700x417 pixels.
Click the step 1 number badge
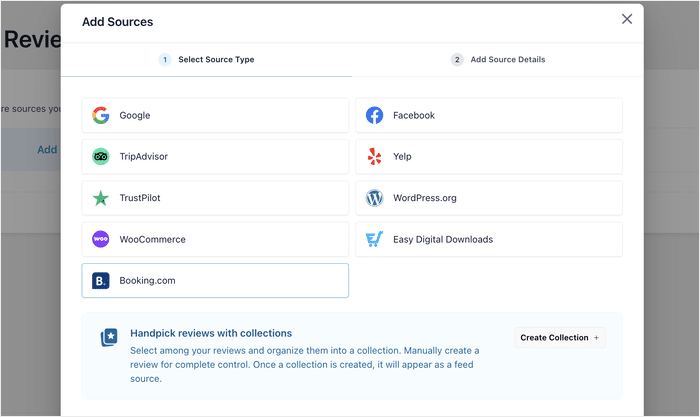[x=165, y=59]
